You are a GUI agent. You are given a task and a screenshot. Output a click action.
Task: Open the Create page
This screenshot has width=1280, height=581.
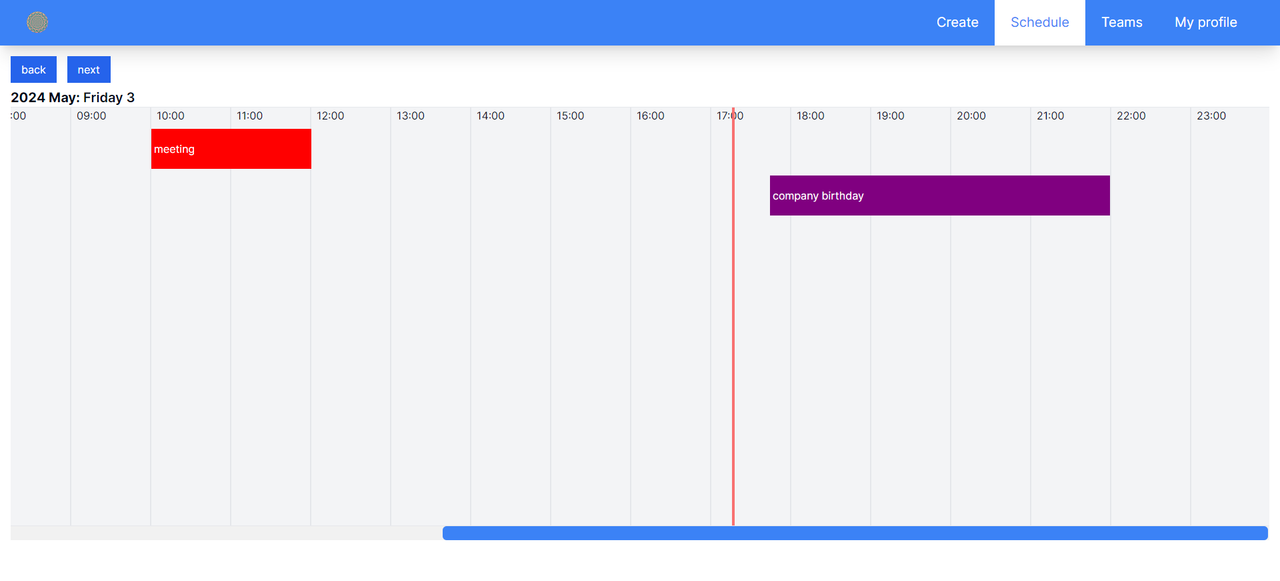[x=957, y=22]
